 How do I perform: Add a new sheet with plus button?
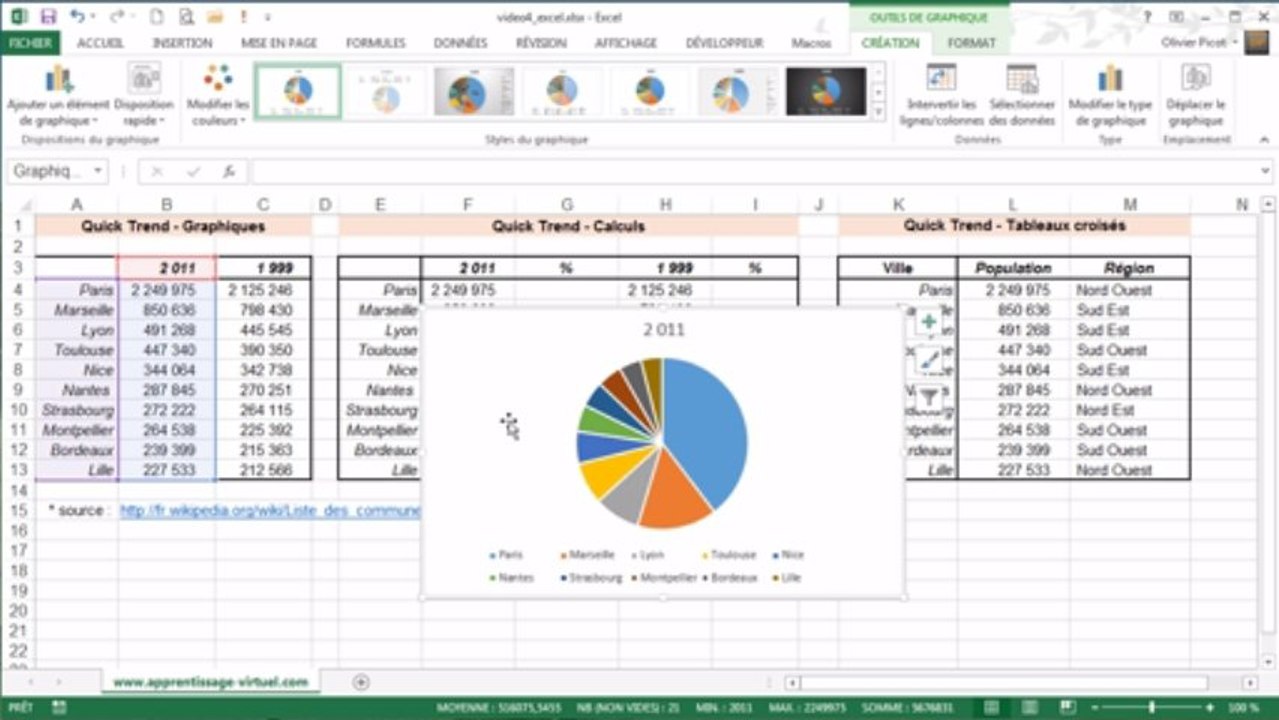pos(361,682)
